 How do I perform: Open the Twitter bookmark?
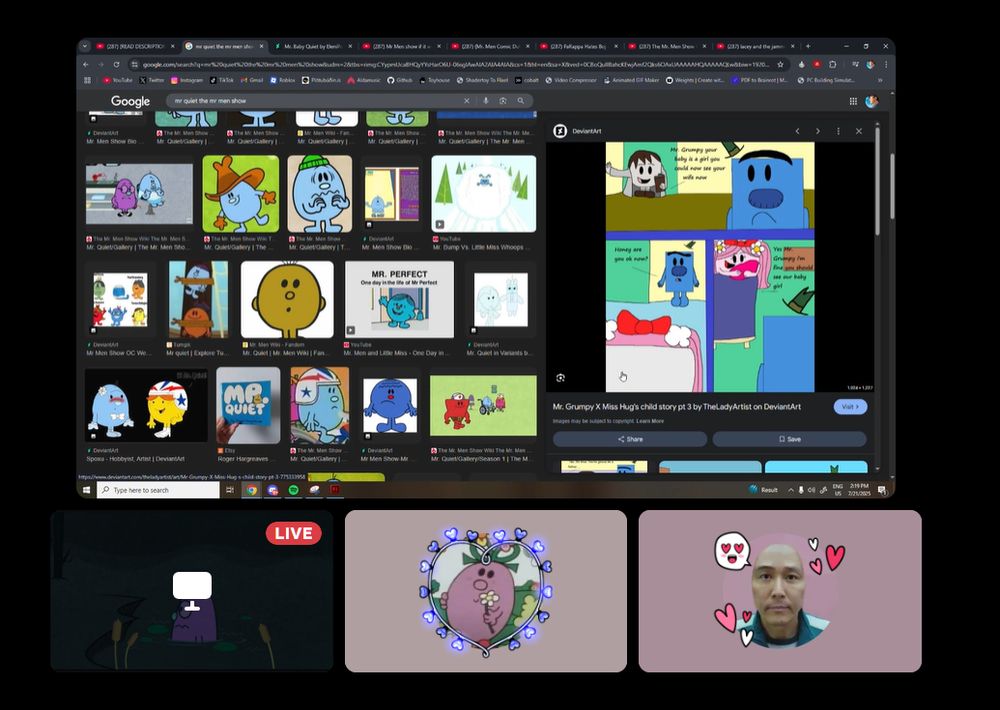pos(152,80)
